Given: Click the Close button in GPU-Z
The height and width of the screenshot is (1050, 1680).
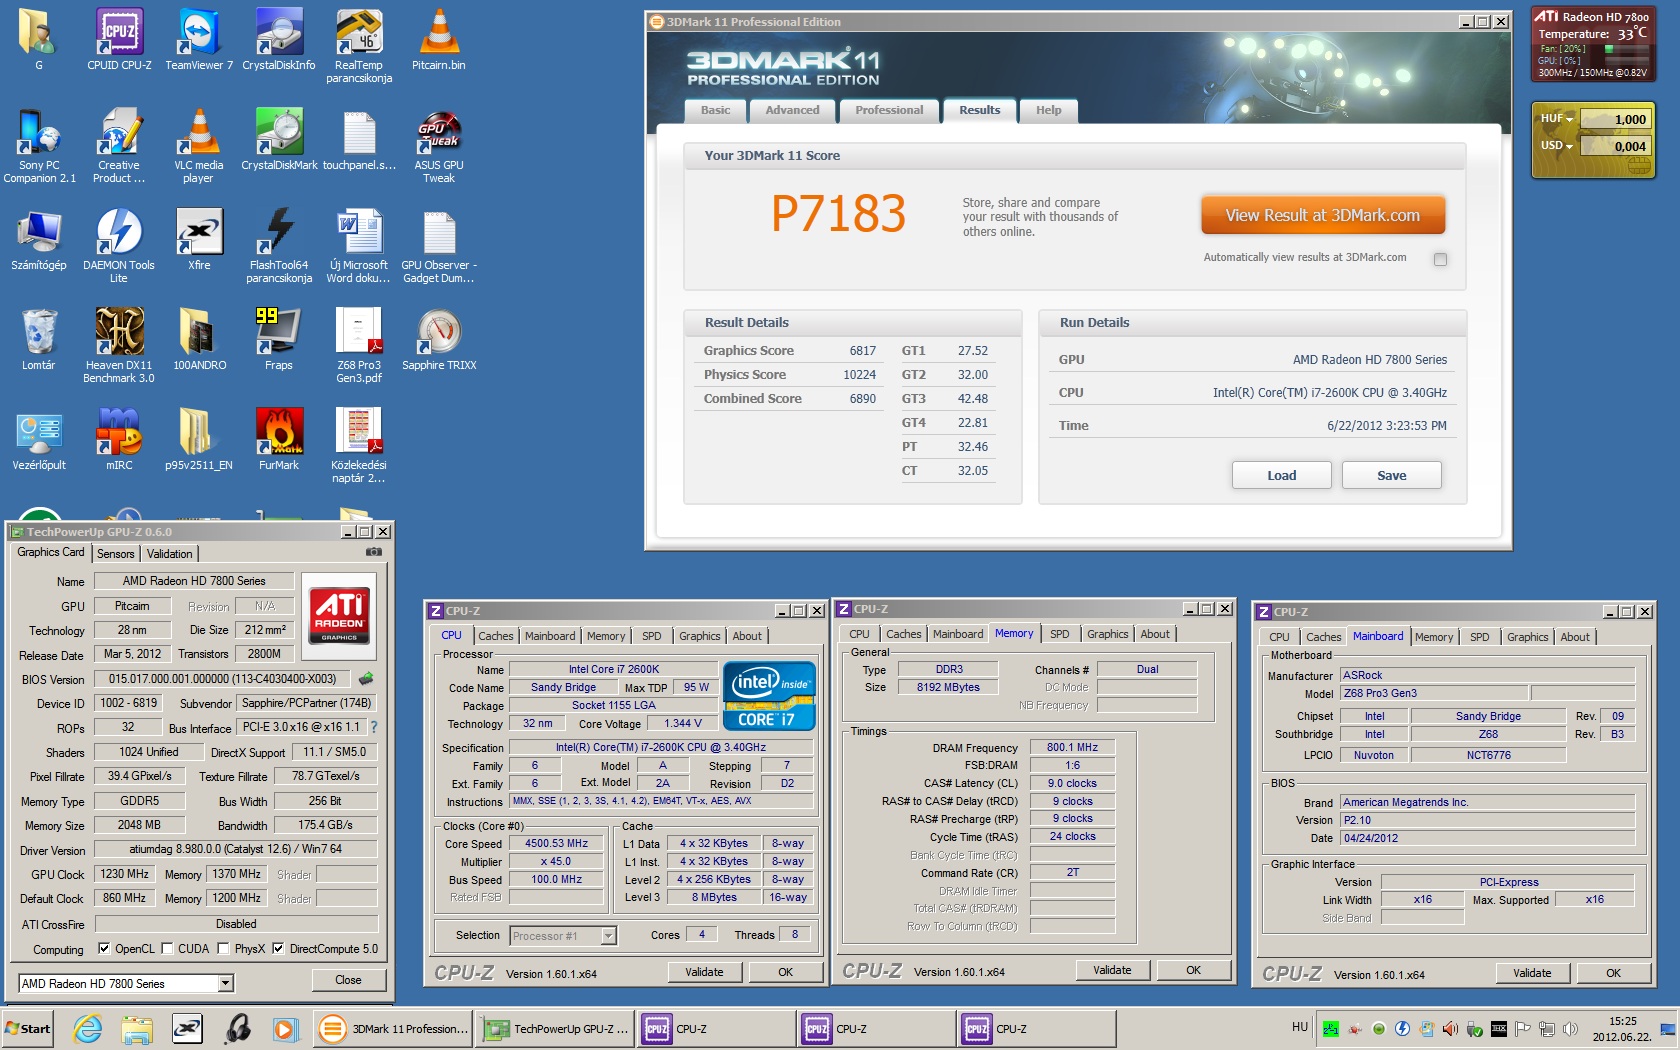Looking at the screenshot, I should 348,980.
